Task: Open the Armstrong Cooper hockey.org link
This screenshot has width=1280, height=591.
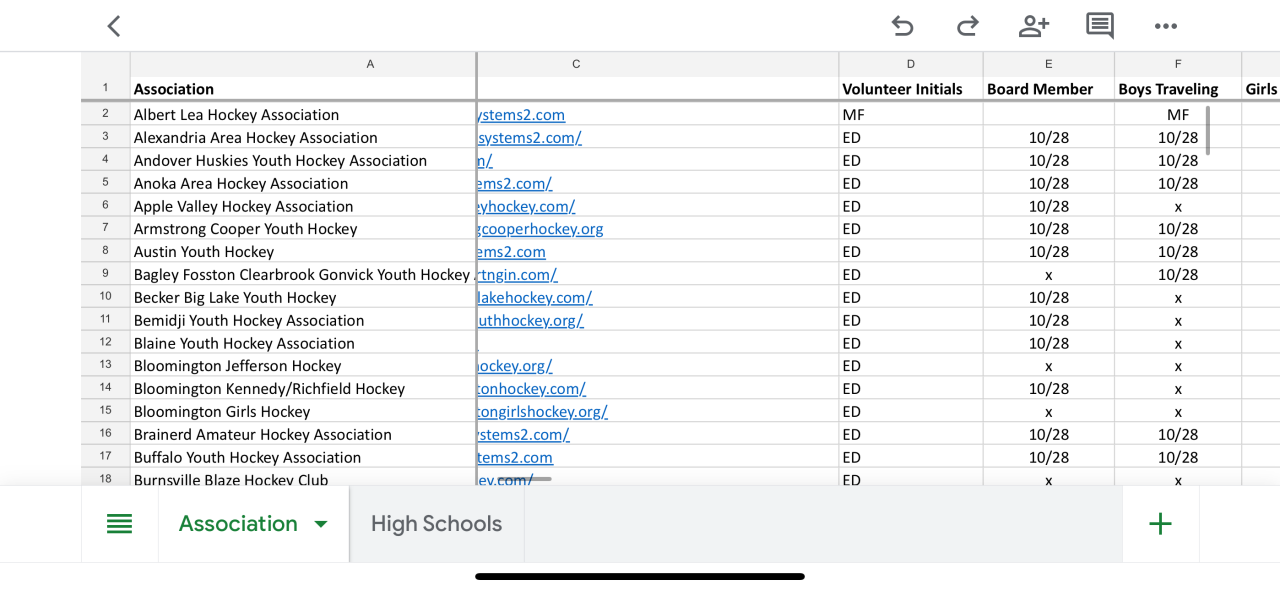Action: 541,229
